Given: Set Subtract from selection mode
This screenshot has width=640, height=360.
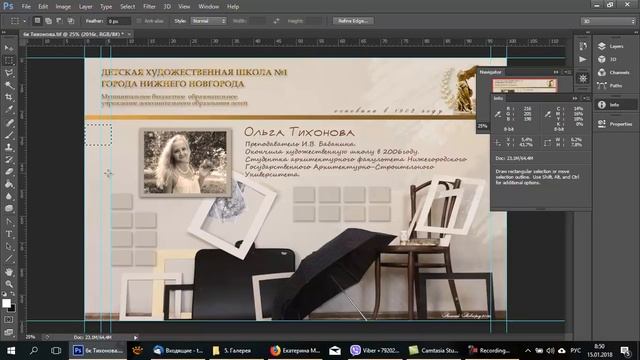Looking at the screenshot, I should pos(59,21).
